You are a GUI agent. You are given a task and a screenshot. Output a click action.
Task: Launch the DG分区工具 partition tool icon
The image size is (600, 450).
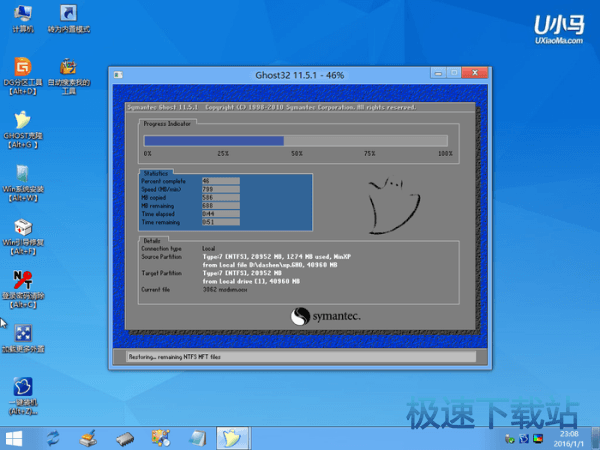point(23,76)
